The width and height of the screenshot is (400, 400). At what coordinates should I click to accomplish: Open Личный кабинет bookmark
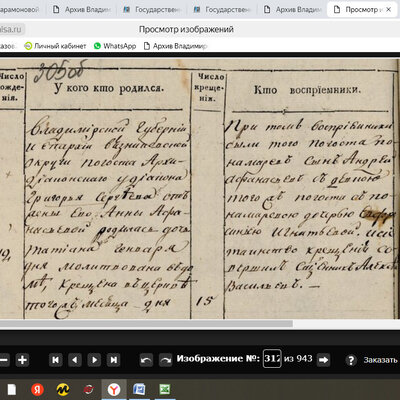click(x=55, y=46)
